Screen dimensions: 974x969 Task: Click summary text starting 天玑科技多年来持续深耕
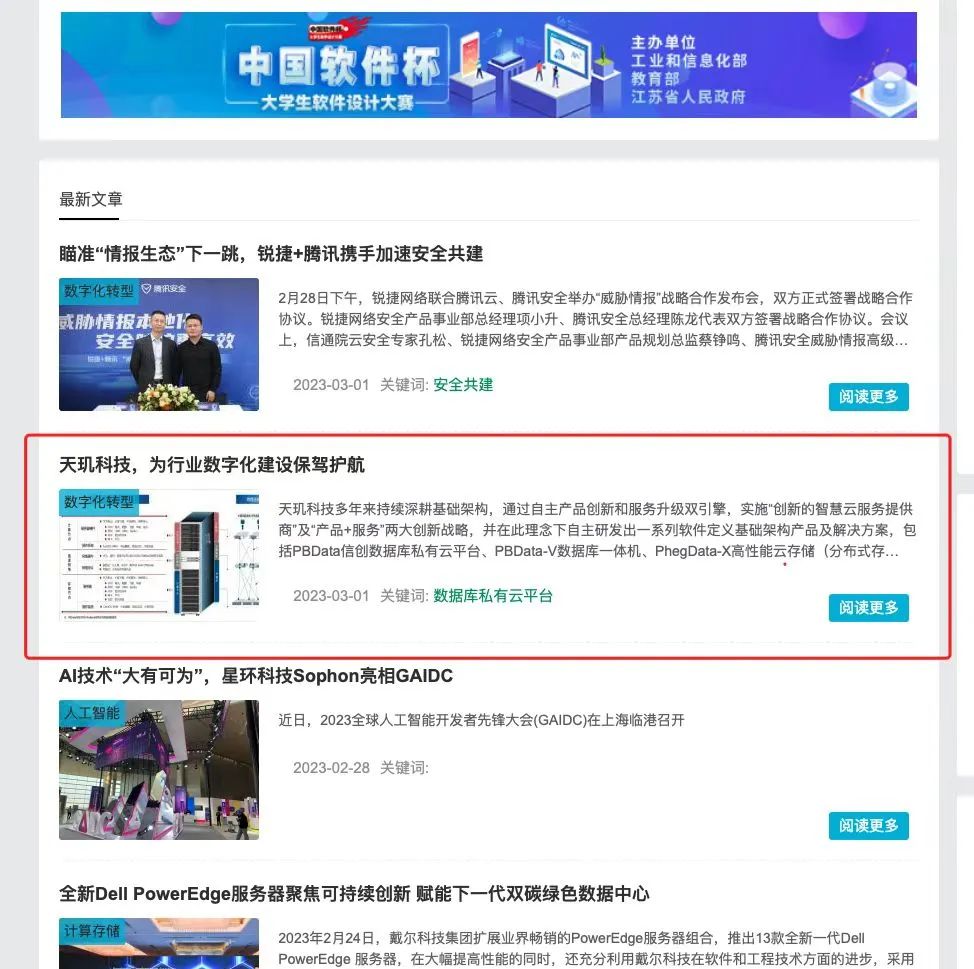[597, 530]
